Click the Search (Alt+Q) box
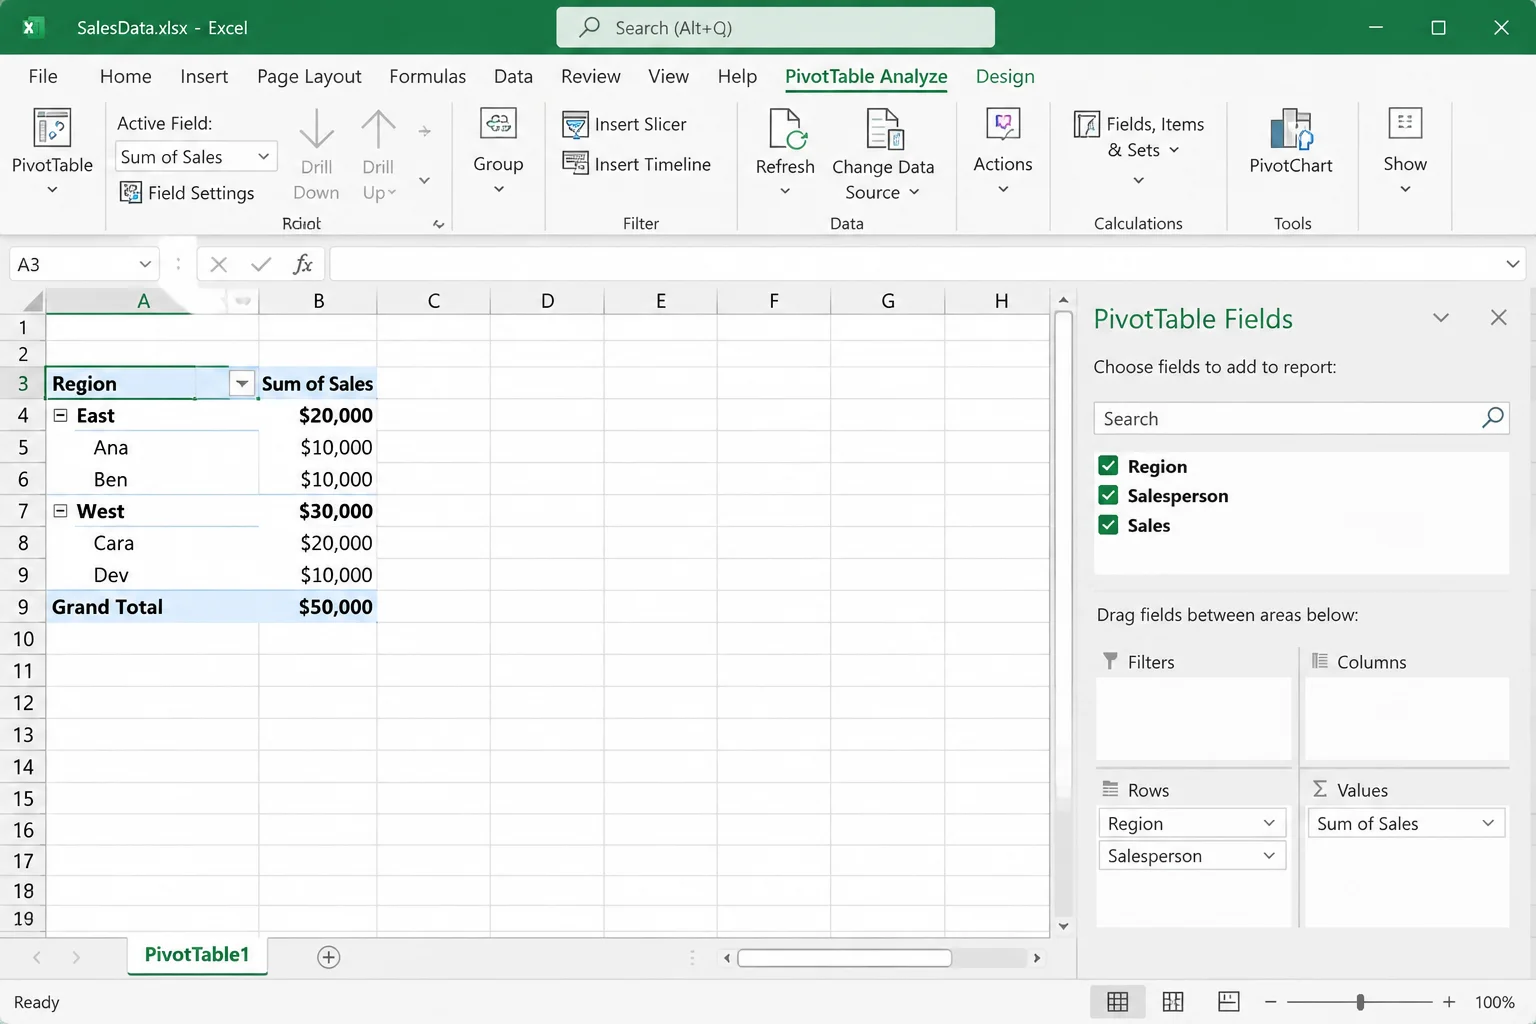The width and height of the screenshot is (1536, 1024). [775, 27]
